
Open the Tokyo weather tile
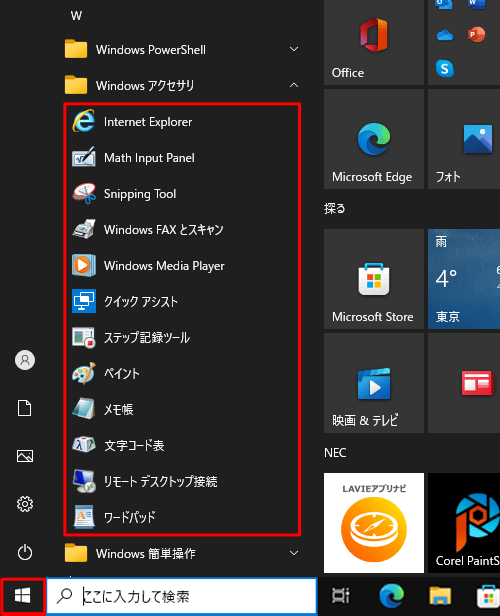464,279
